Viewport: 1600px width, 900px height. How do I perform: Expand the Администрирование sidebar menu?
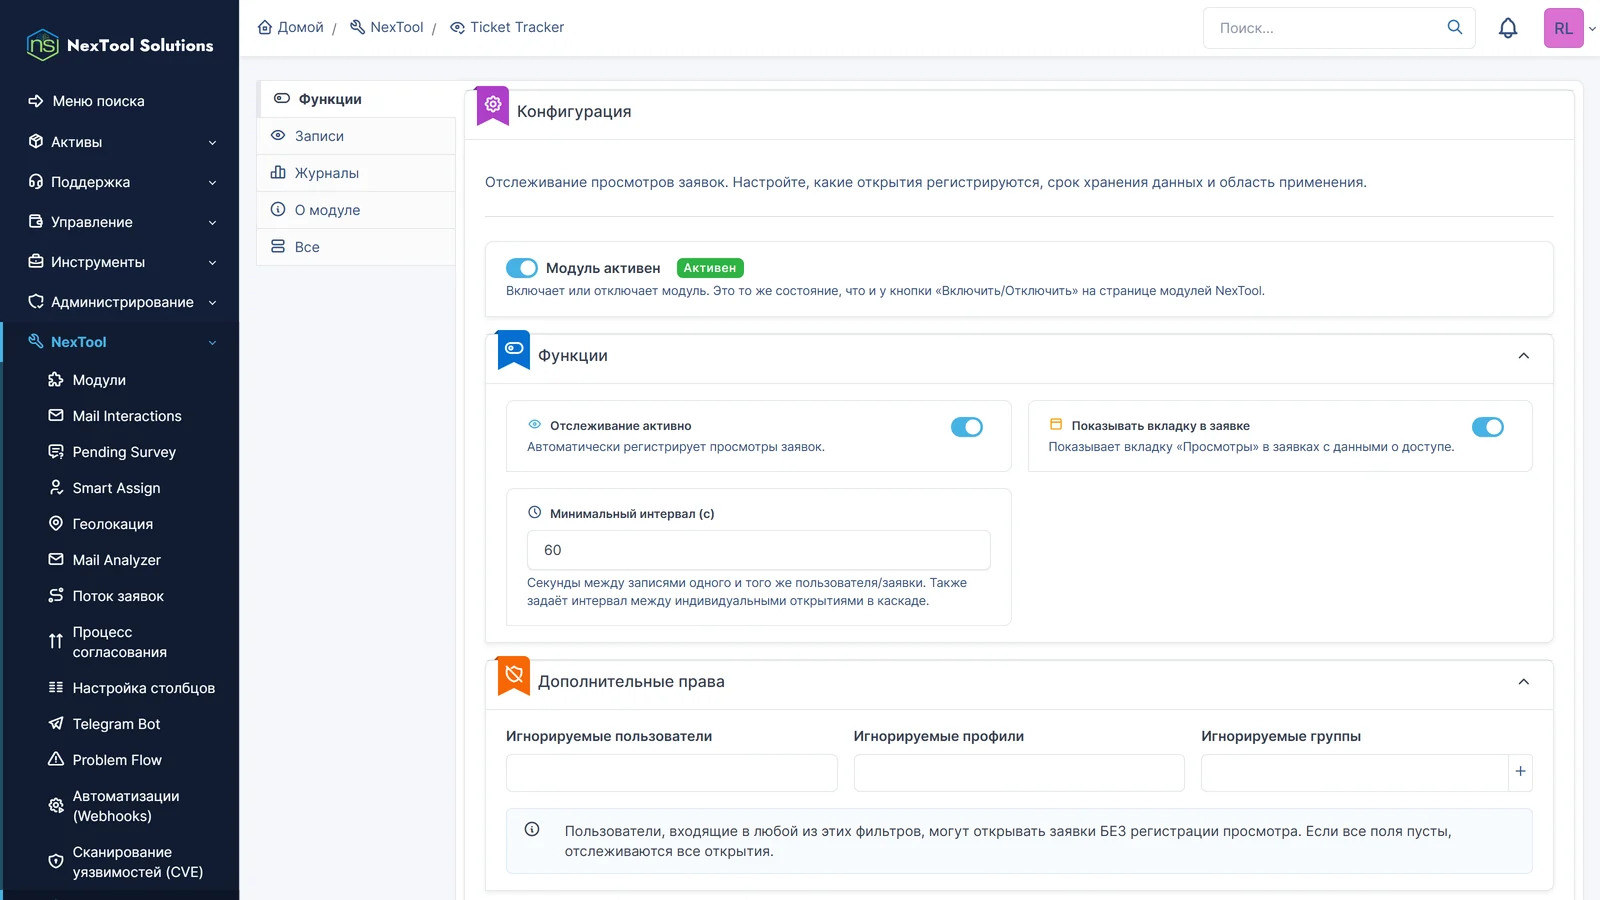point(120,302)
